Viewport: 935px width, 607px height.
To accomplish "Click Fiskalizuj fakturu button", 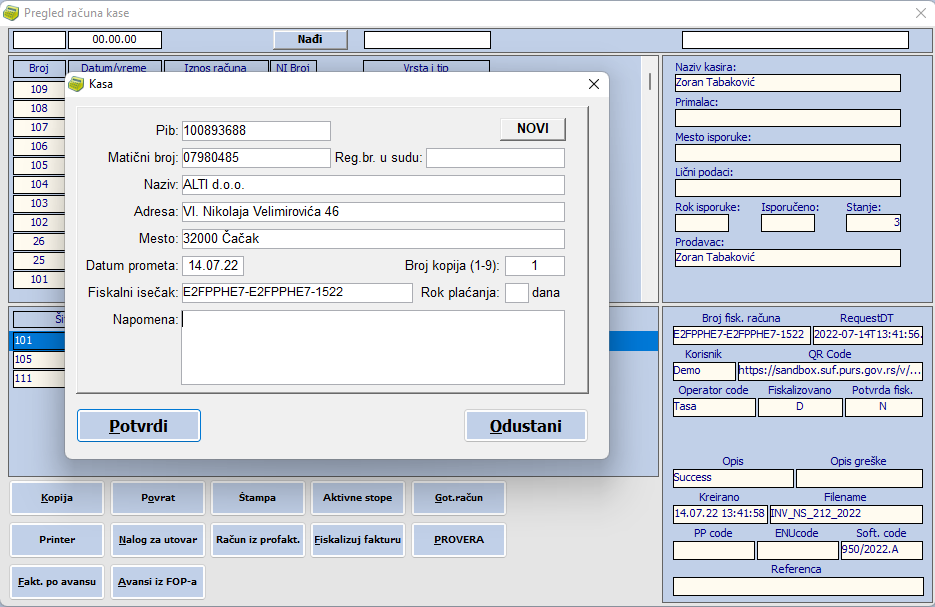I will (357, 540).
